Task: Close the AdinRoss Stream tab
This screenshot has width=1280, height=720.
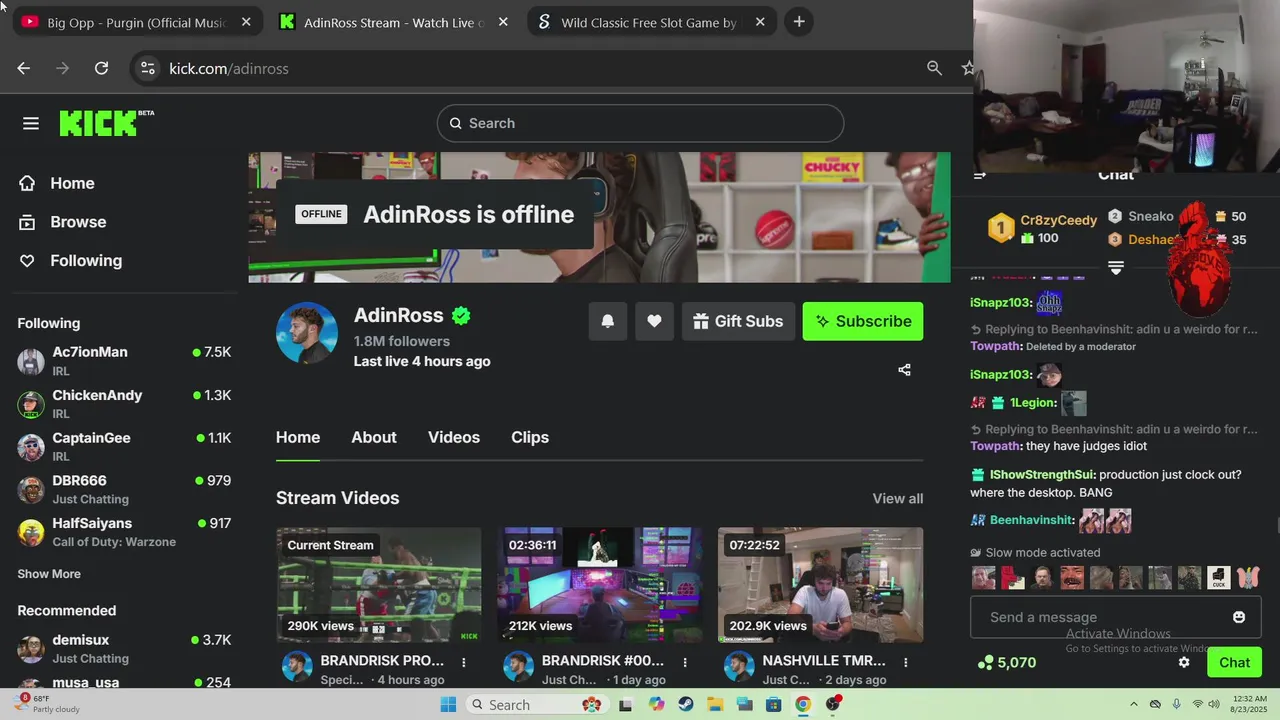Action: (503, 22)
